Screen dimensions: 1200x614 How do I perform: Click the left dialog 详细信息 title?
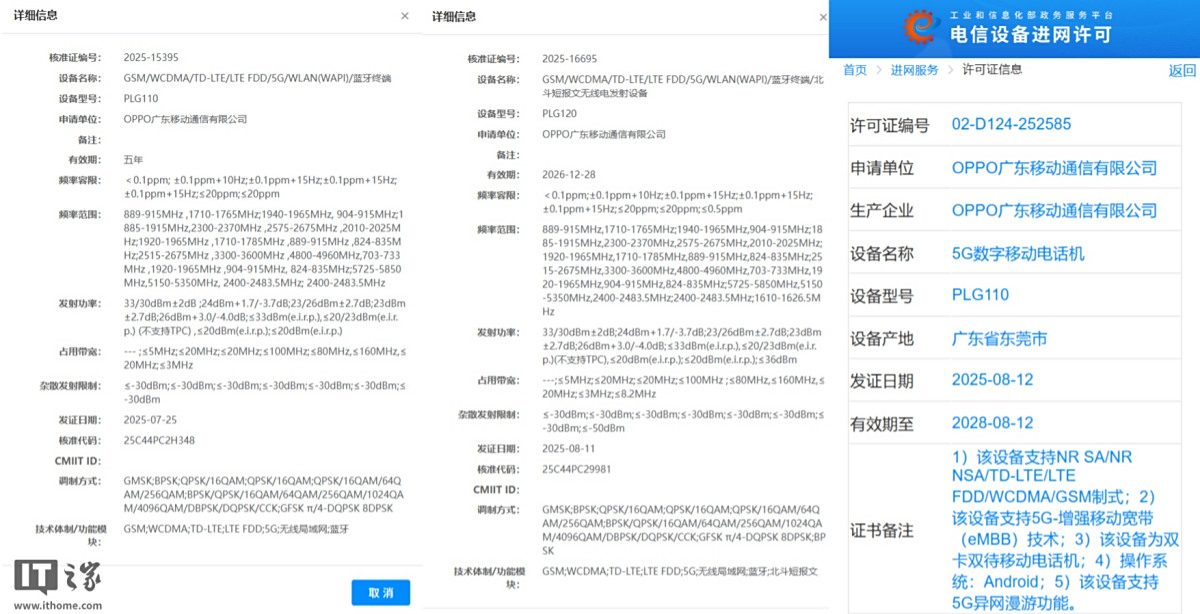coord(36,16)
